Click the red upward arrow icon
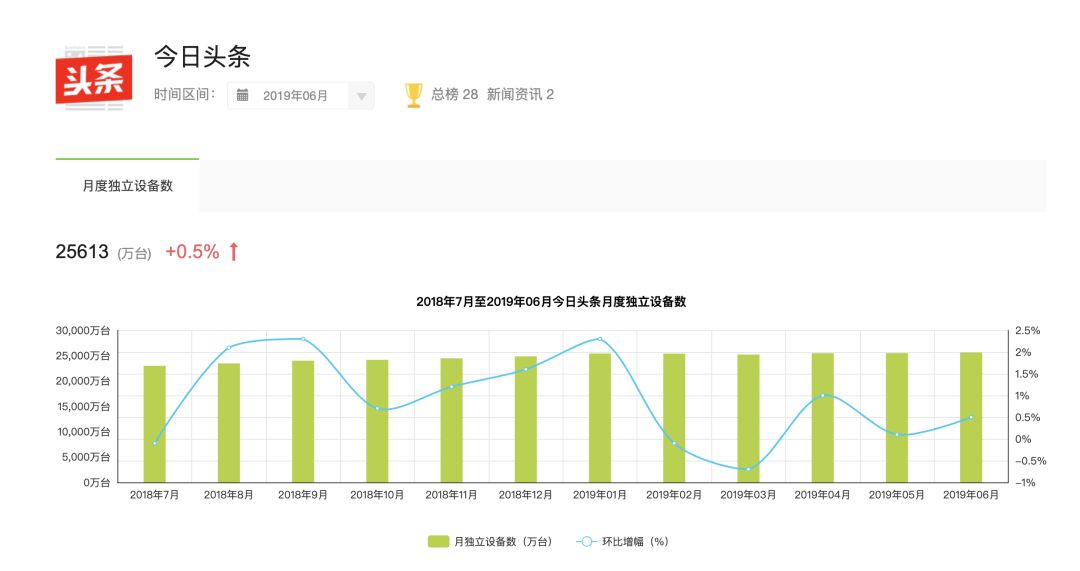Image resolution: width=1080 pixels, height=571 pixels. 233,251
